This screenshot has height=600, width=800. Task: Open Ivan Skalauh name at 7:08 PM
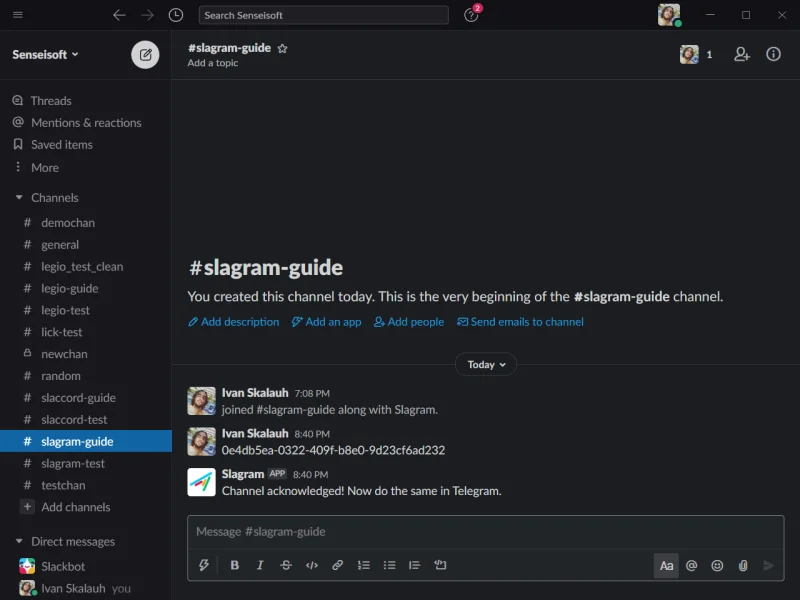click(255, 393)
